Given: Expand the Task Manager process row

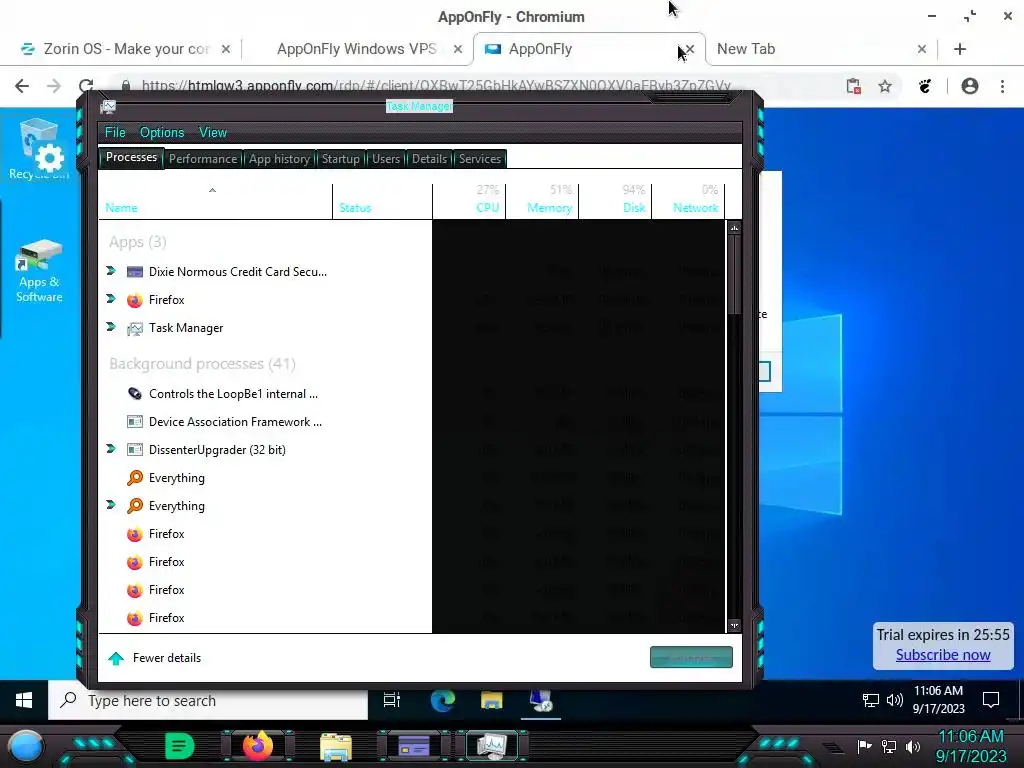Looking at the screenshot, I should pyautogui.click(x=111, y=327).
